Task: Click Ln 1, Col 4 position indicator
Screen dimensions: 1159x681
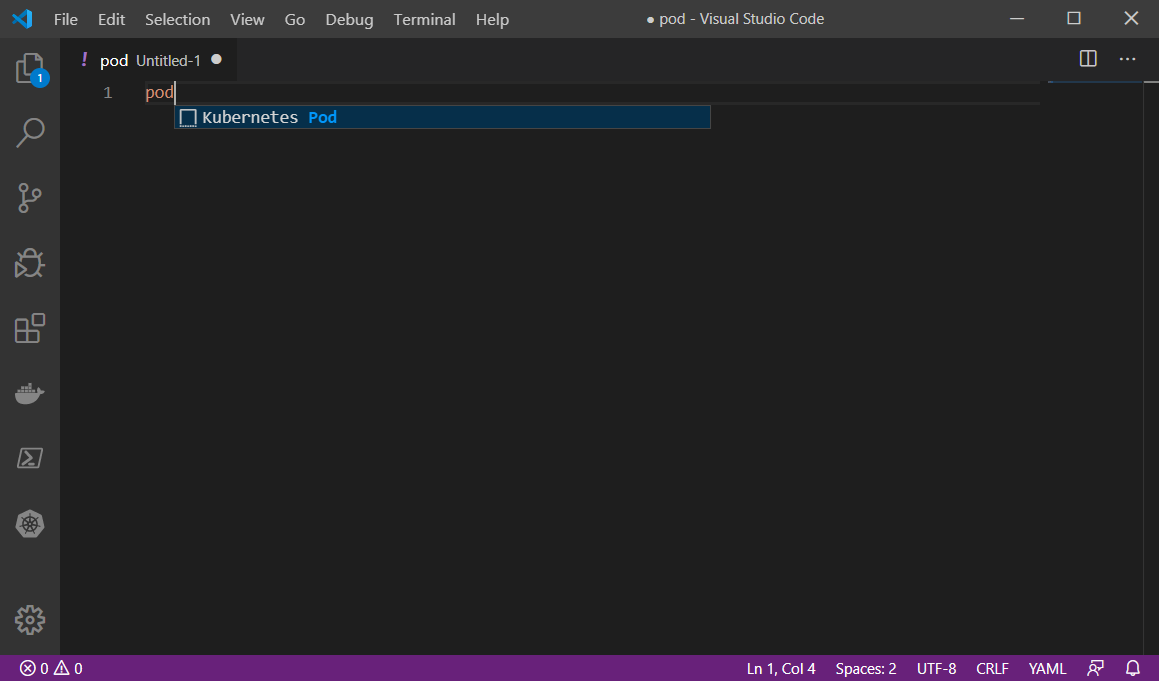Action: (781, 668)
